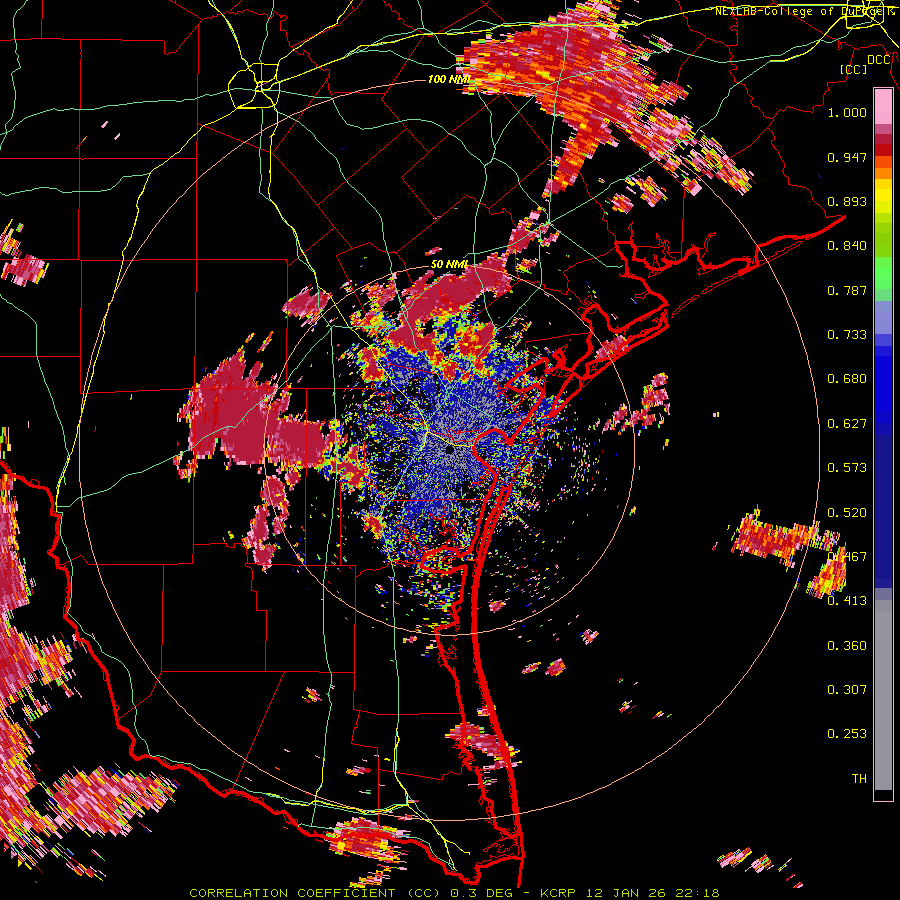Click the "CORRELATION COEFFICIENT (CC)" caption text

click(314, 893)
